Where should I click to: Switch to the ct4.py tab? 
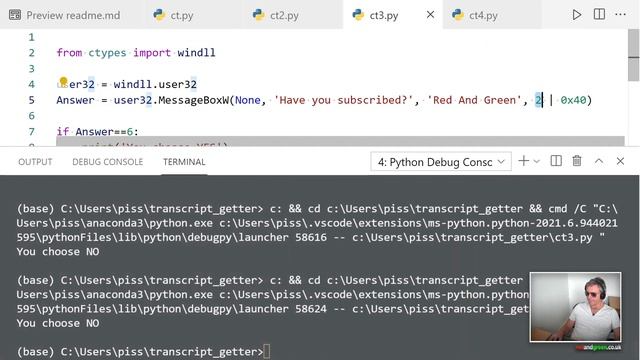[x=483, y=15]
